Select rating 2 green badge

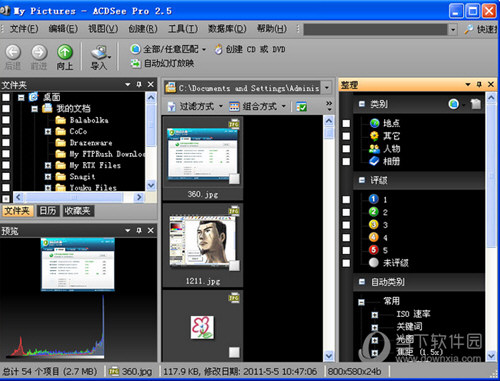pyautogui.click(x=374, y=212)
